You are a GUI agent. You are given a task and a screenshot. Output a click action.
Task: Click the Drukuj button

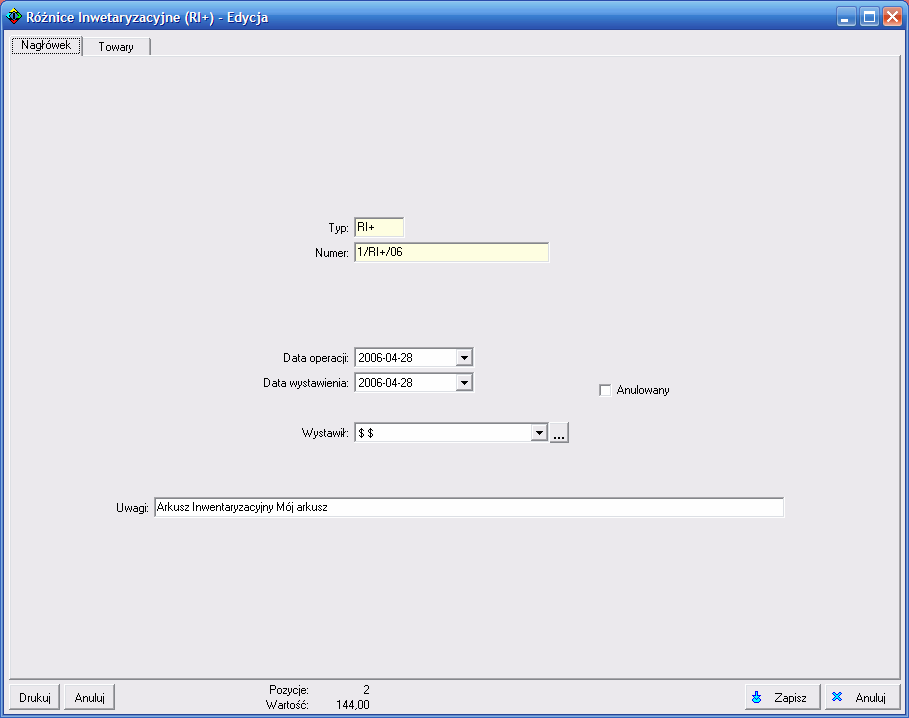coord(35,697)
